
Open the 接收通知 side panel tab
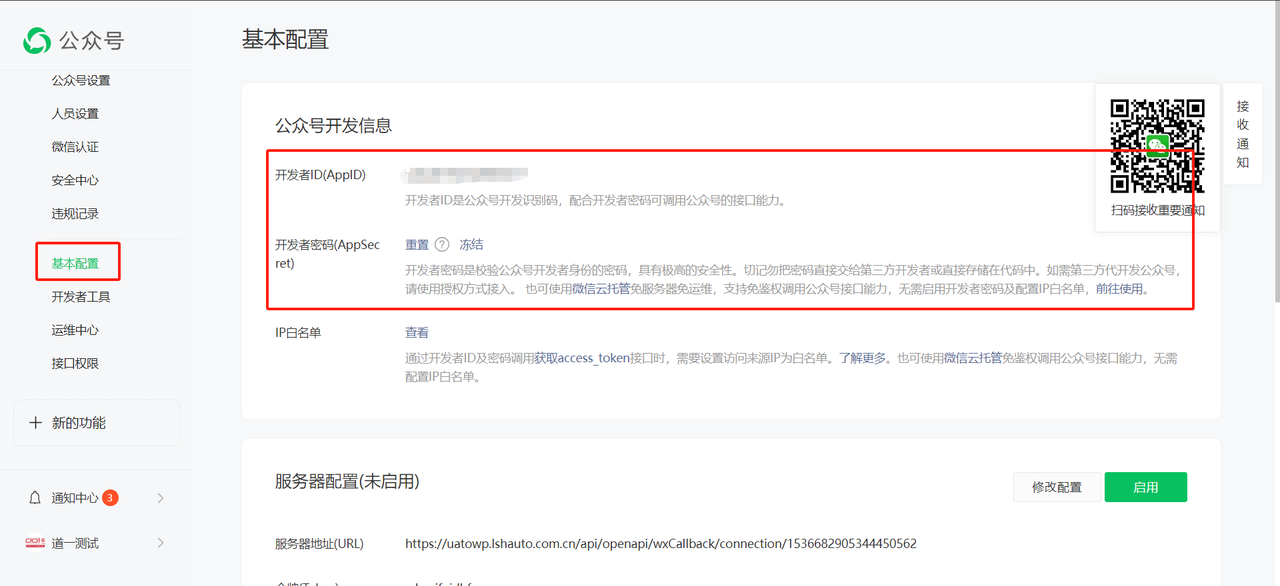[1242, 134]
